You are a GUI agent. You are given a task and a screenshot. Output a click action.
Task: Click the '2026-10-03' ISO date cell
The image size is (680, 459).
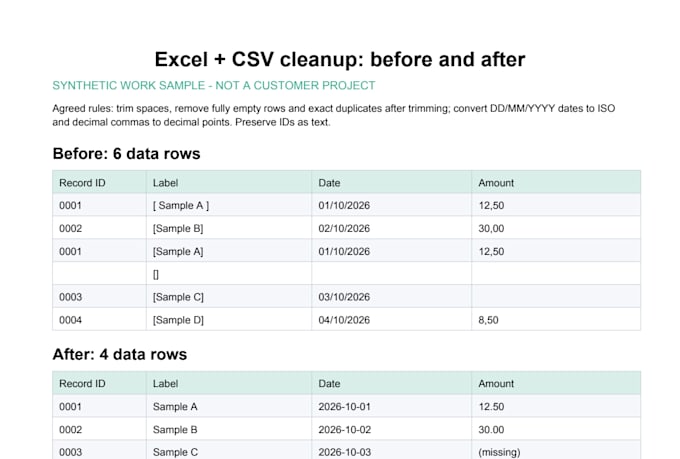392,451
